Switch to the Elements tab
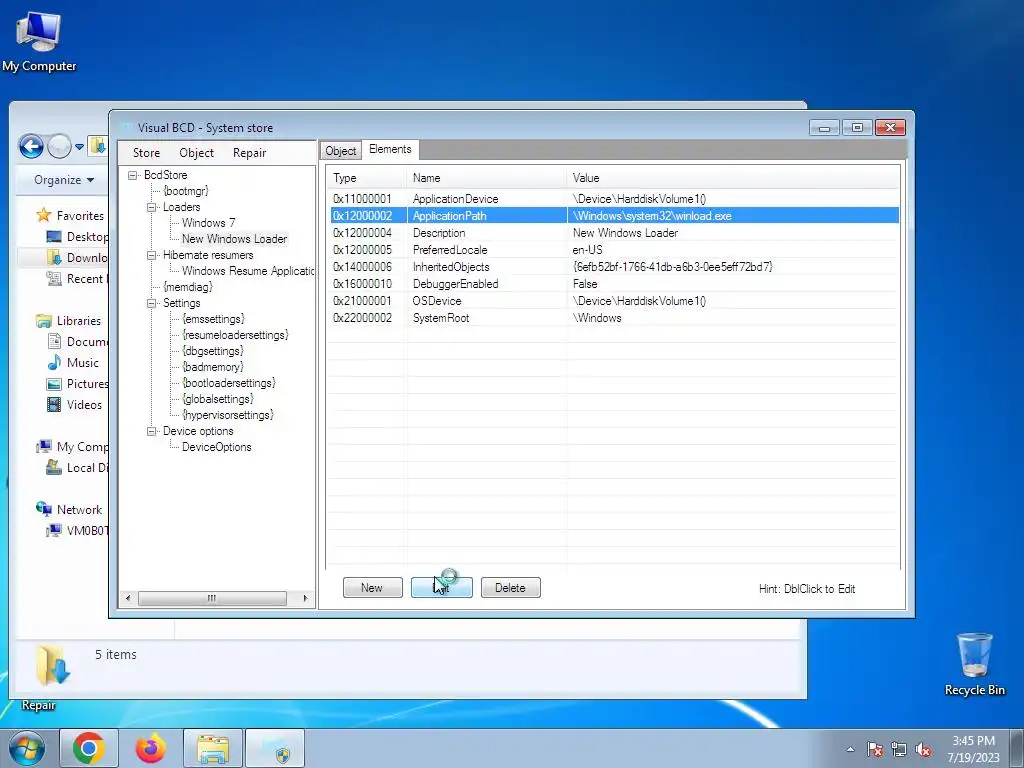Image resolution: width=1024 pixels, height=768 pixels. point(390,150)
